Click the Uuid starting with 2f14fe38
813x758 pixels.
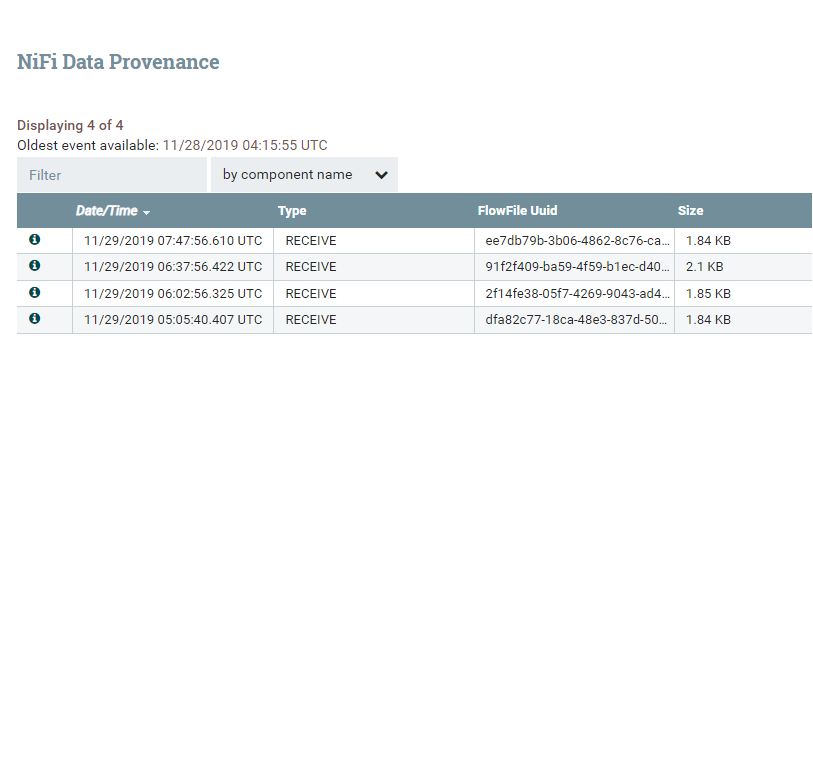coord(577,293)
